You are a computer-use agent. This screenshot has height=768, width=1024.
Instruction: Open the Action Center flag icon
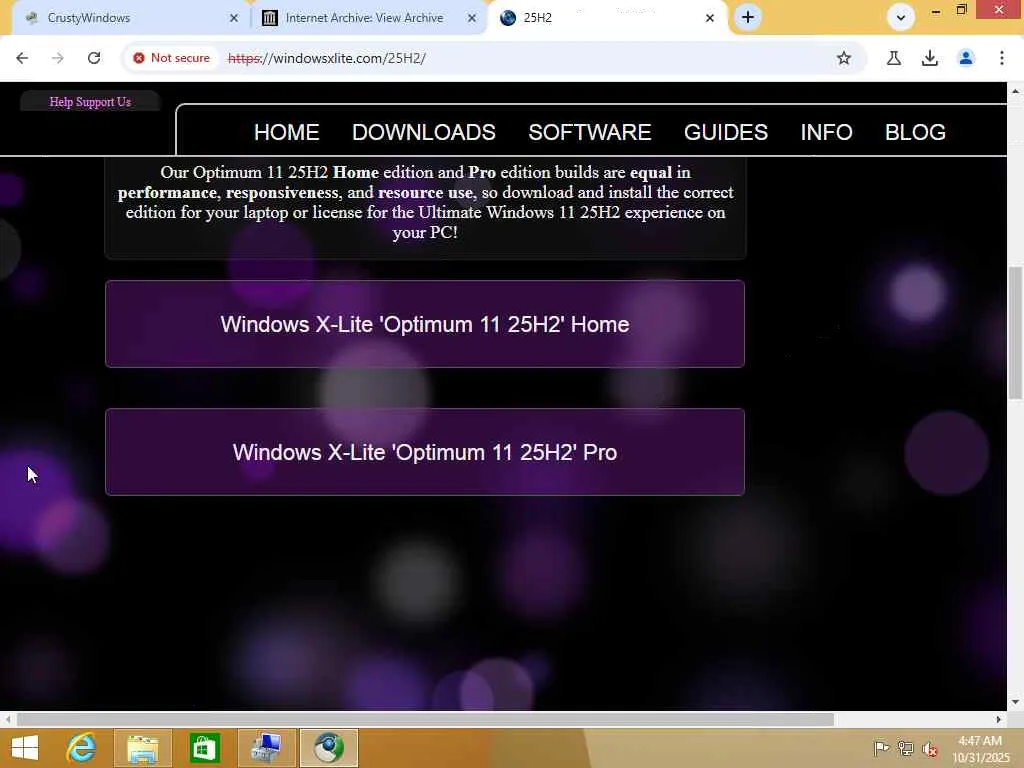point(881,748)
